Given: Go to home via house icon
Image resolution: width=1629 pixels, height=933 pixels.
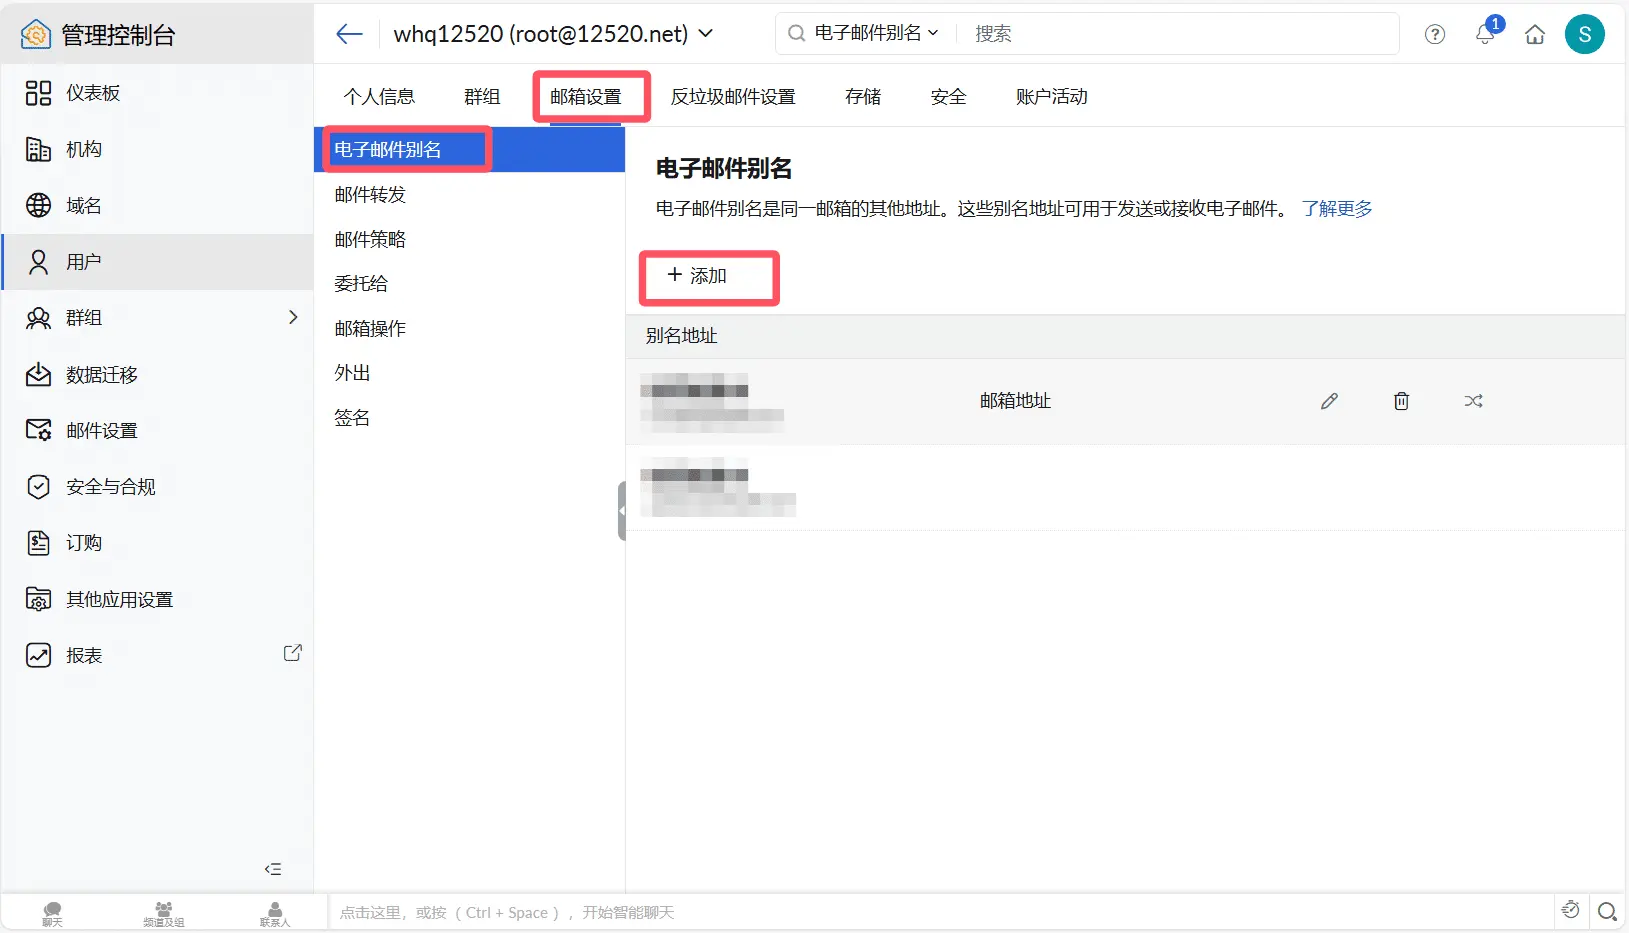Looking at the screenshot, I should click(x=1535, y=35).
